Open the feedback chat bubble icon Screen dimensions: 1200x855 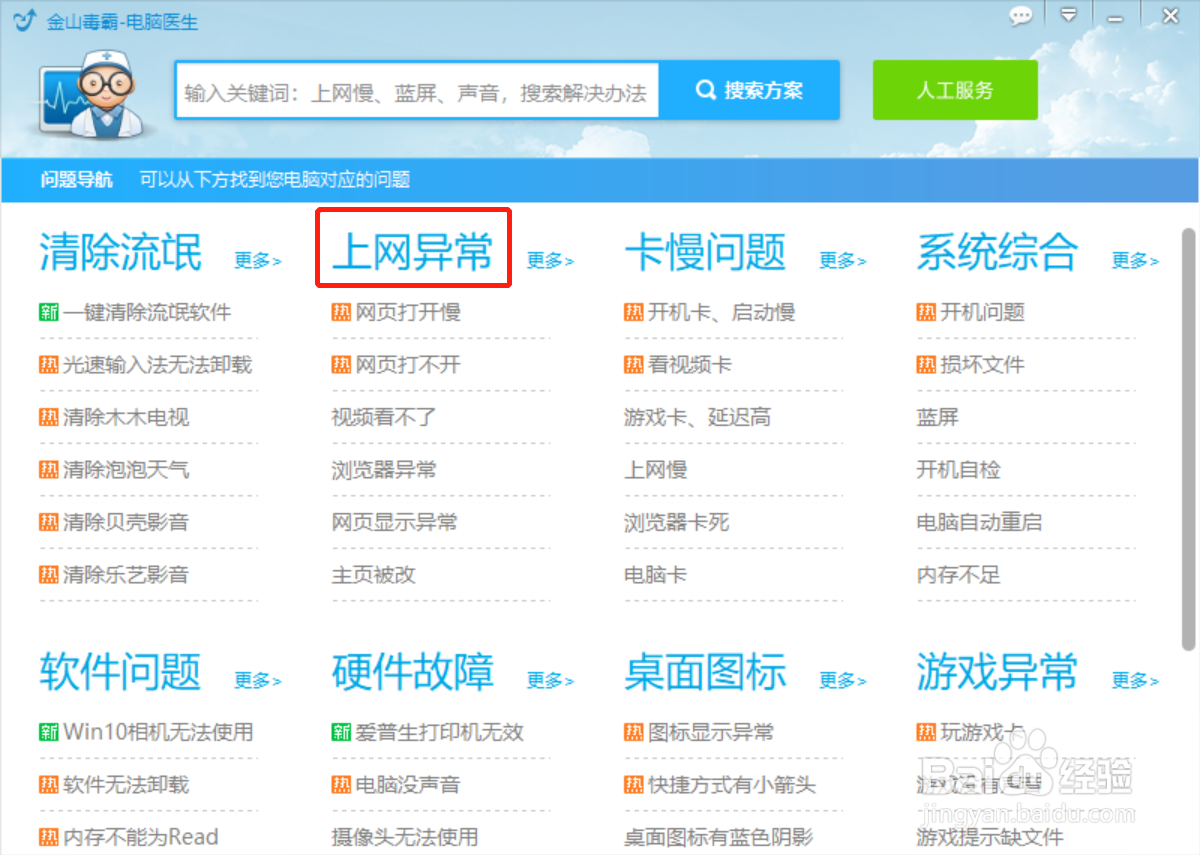coord(1021,16)
